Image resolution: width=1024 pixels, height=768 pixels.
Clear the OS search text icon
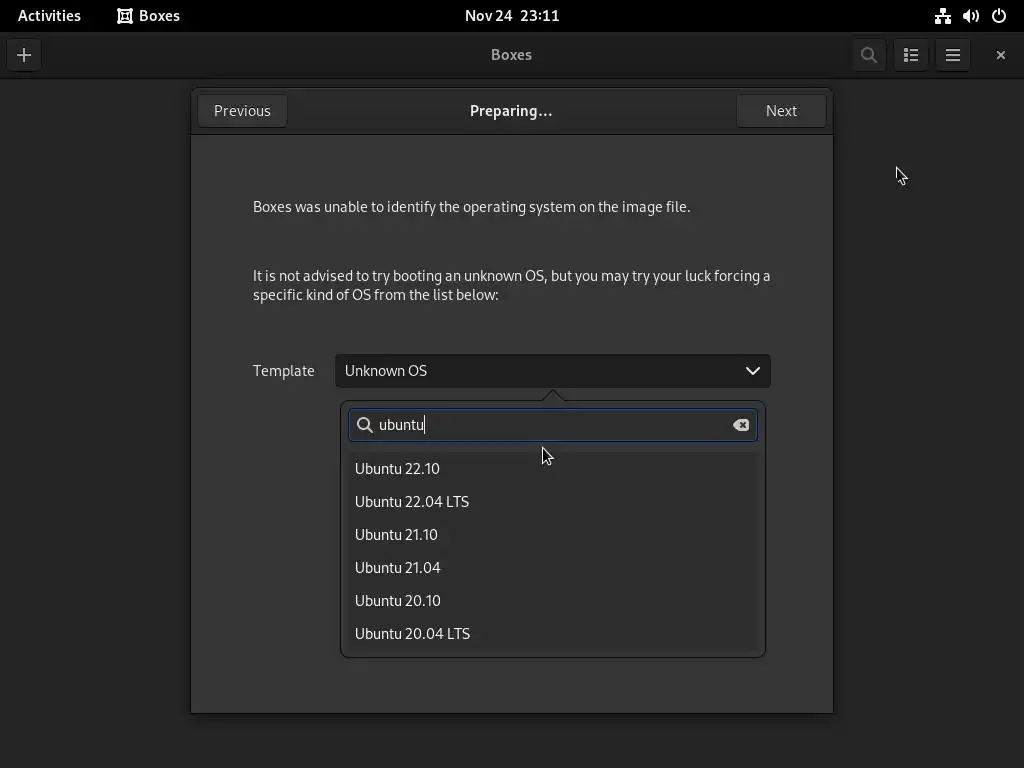tap(741, 425)
